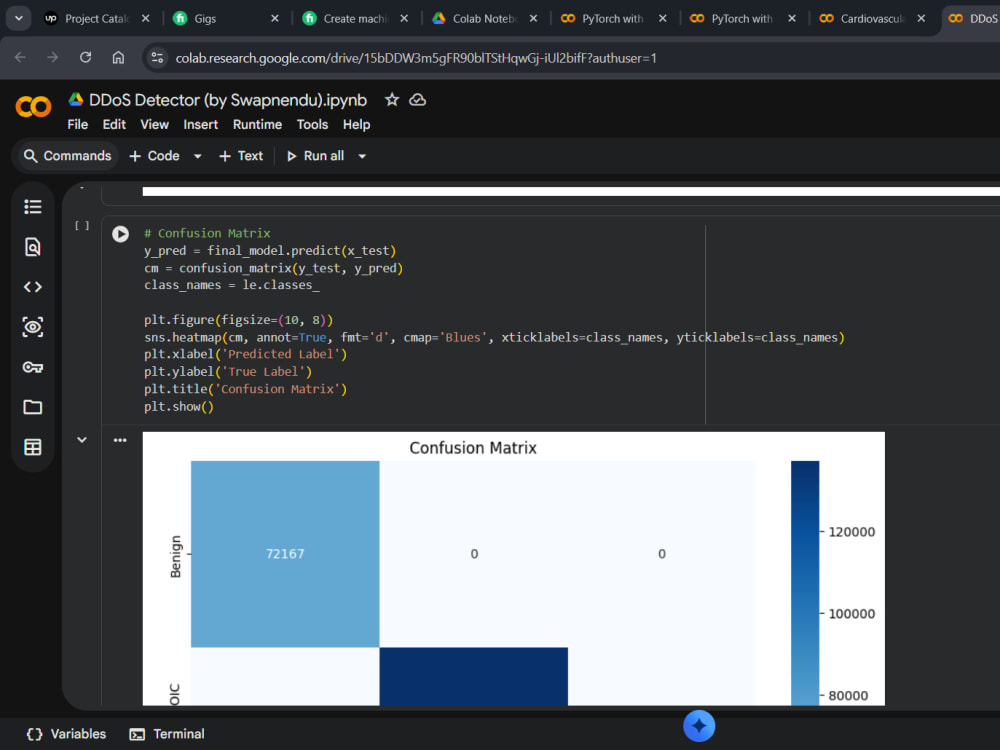Image resolution: width=1000 pixels, height=750 pixels.
Task: Open the Help menu
Action: pos(357,124)
